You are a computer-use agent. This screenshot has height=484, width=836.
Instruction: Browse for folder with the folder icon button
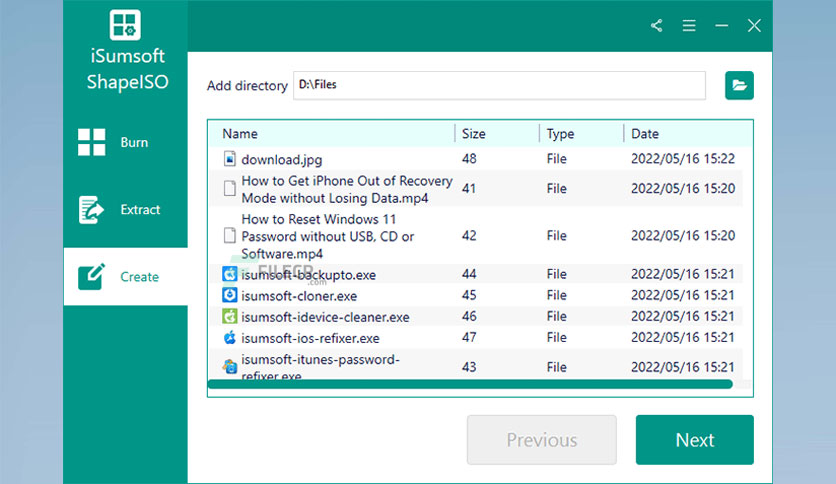[739, 85]
